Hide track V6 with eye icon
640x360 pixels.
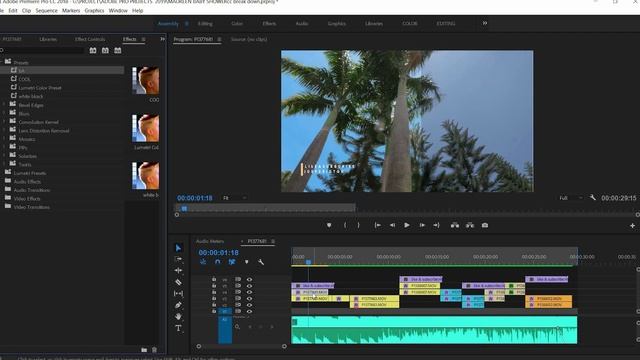[x=249, y=280]
